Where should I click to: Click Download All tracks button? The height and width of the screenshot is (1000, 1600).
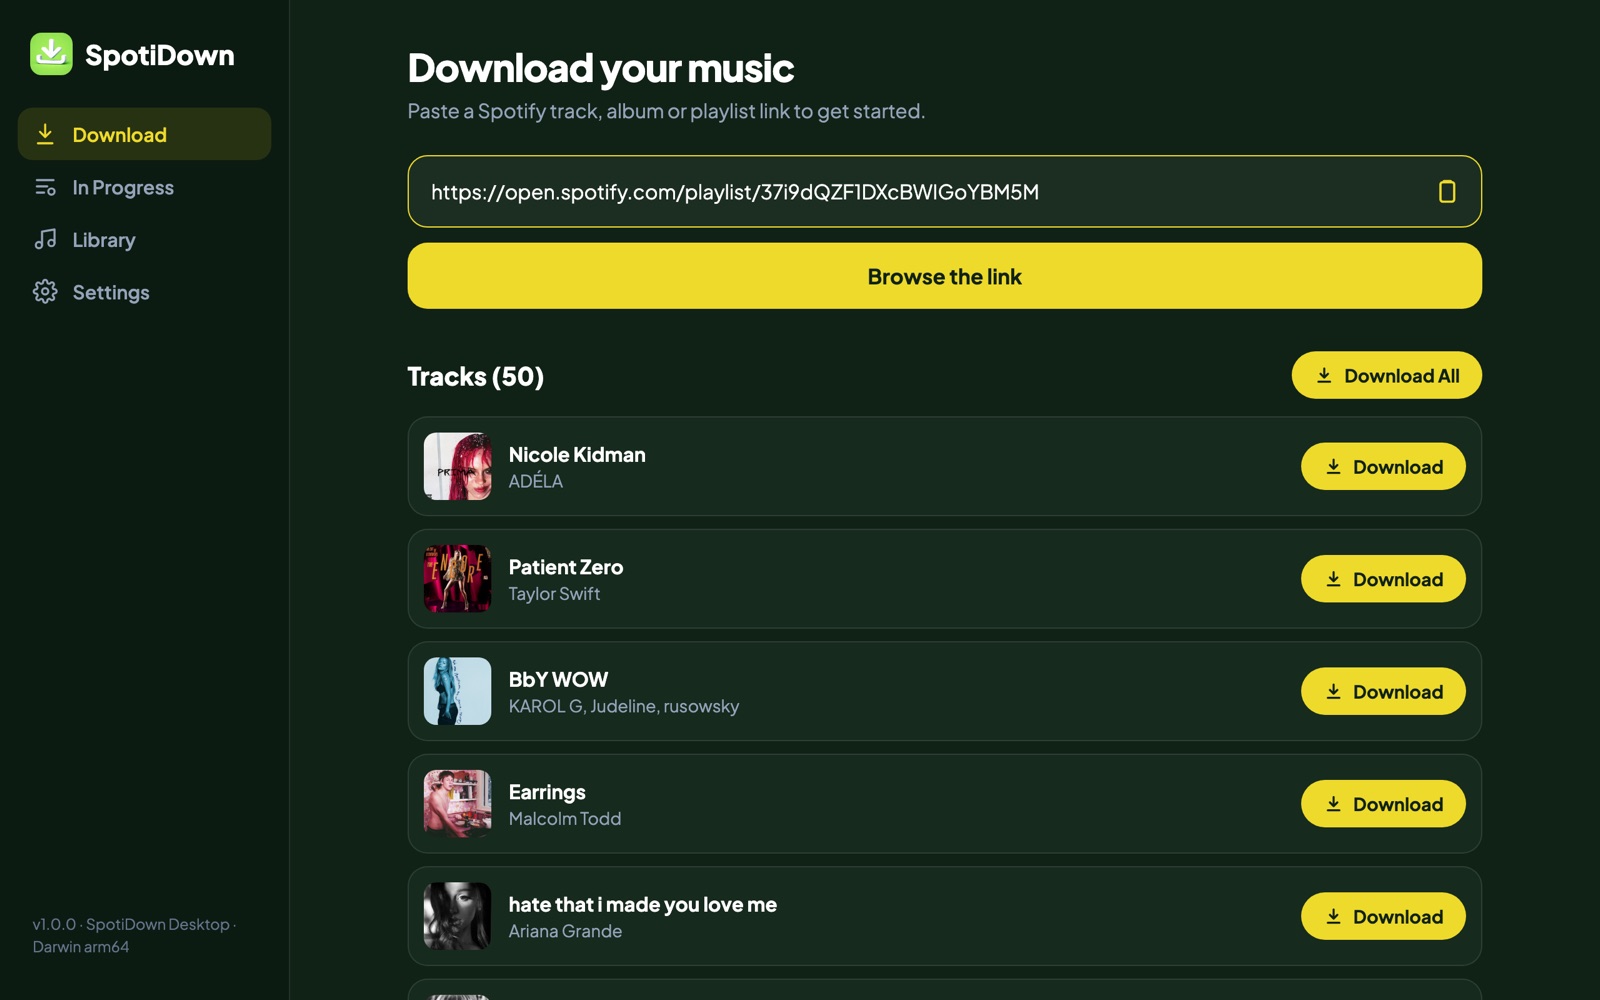1386,375
